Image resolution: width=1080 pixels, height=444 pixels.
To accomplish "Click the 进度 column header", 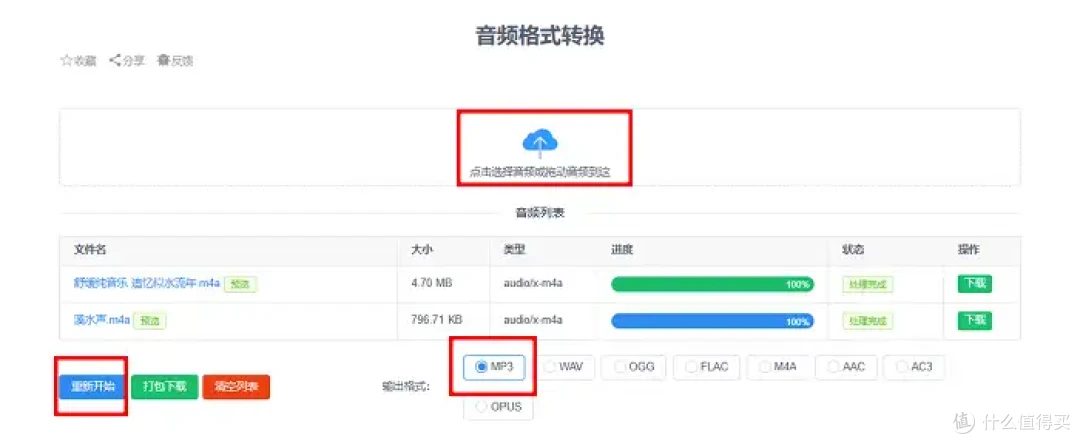I will coord(622,250).
